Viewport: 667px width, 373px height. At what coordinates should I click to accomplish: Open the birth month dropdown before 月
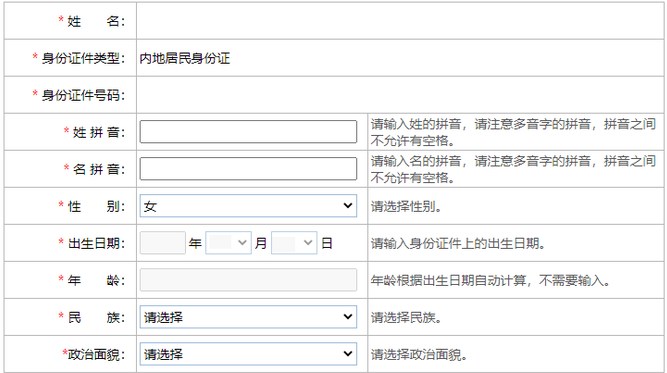pyautogui.click(x=228, y=243)
